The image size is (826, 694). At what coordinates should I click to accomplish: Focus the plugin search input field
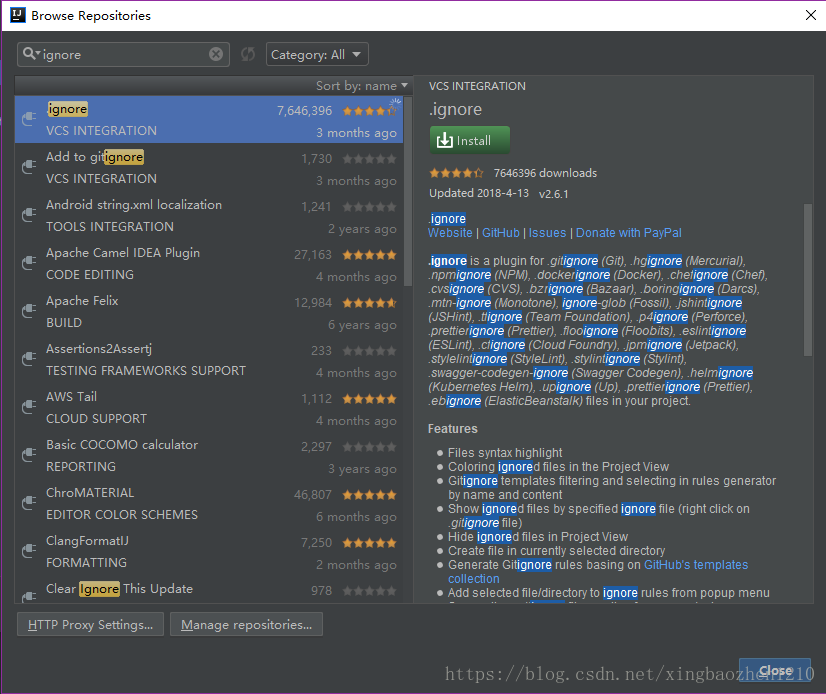124,54
